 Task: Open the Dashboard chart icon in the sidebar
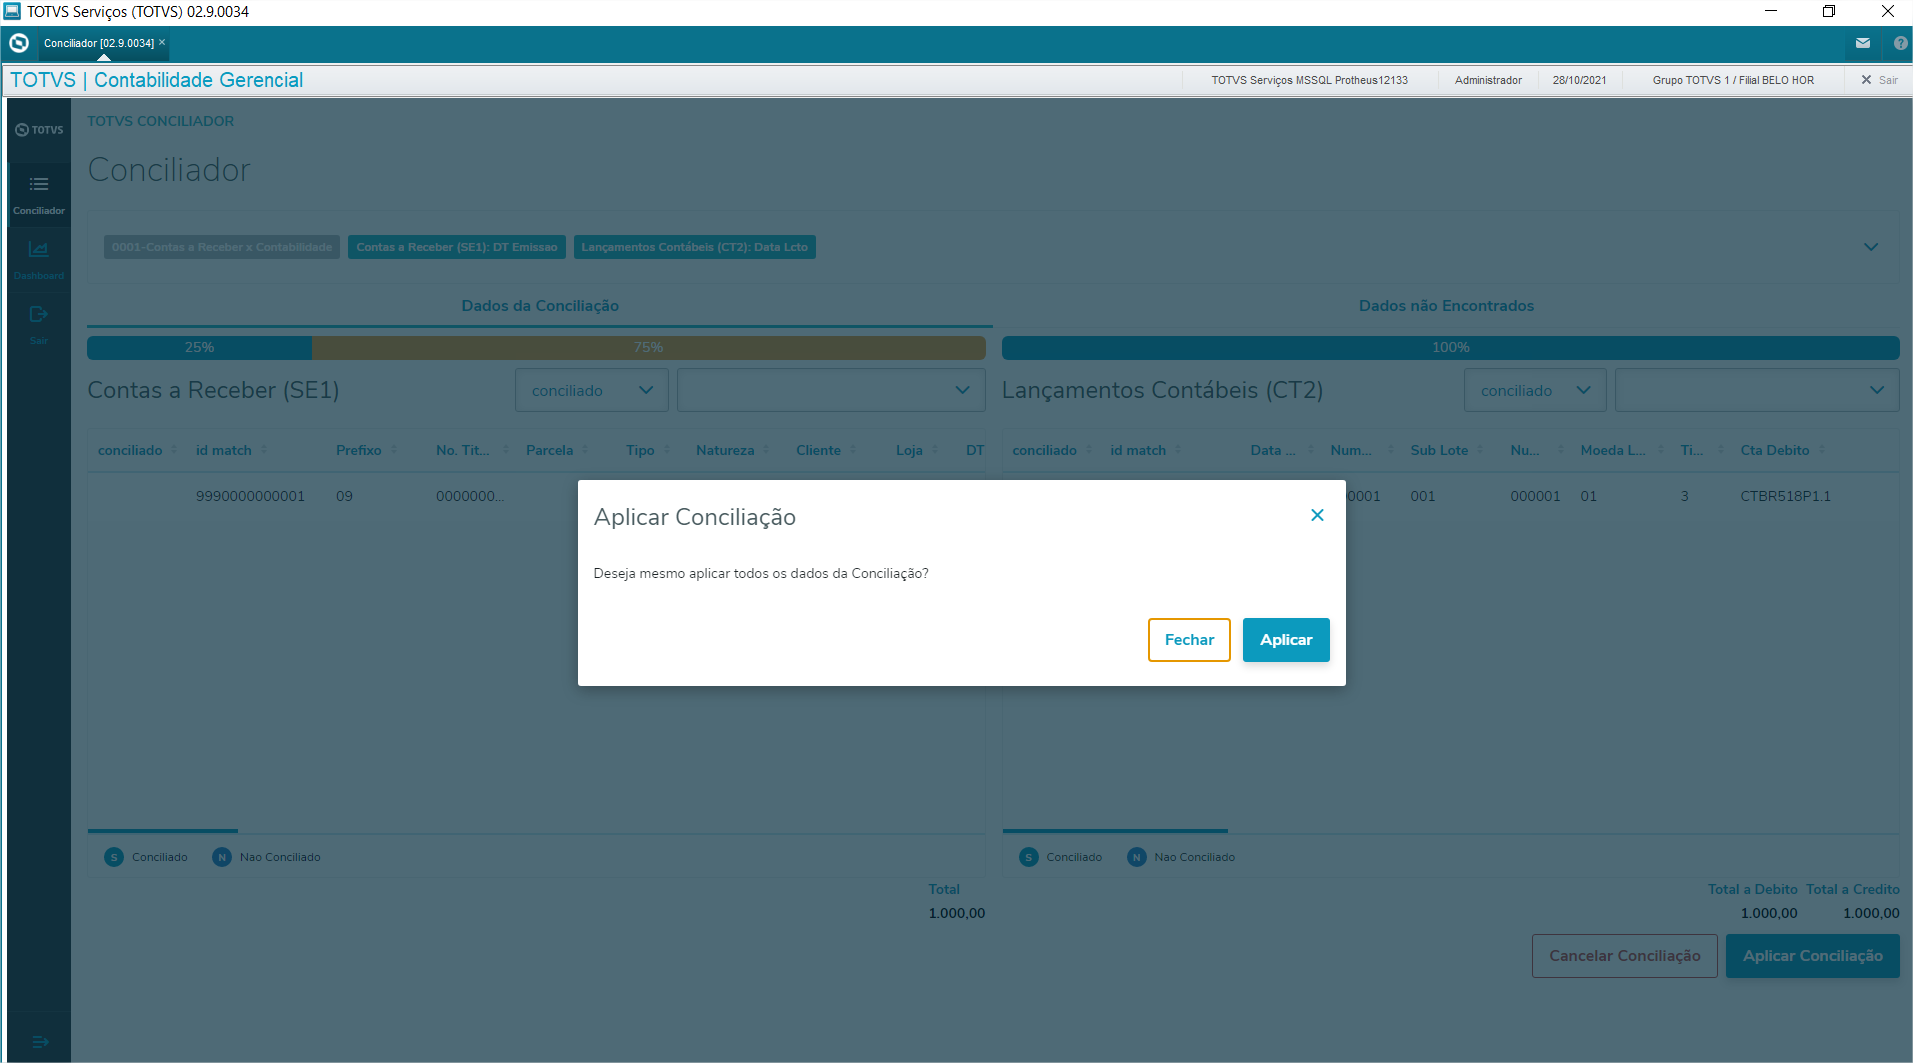pos(39,249)
